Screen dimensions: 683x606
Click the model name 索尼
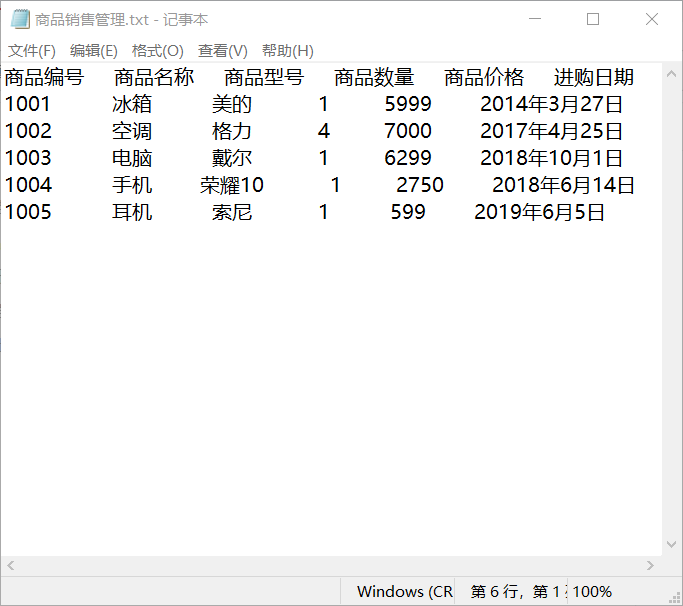tap(232, 212)
